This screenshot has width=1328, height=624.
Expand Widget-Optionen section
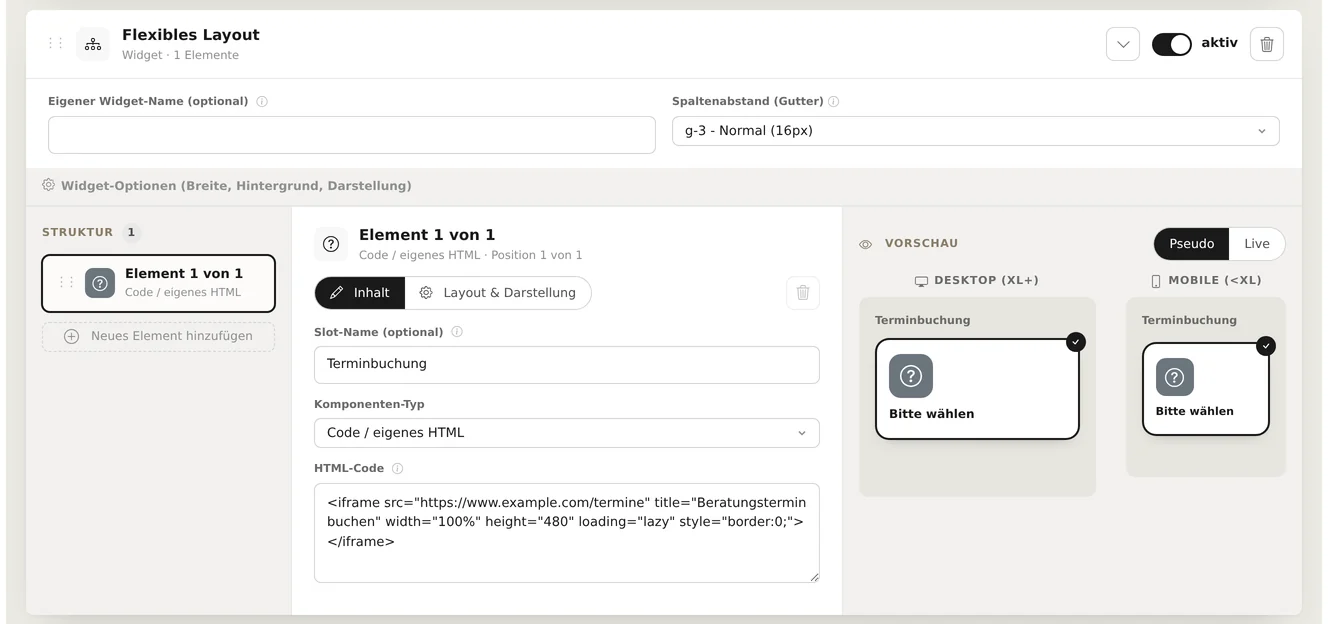tap(664, 186)
